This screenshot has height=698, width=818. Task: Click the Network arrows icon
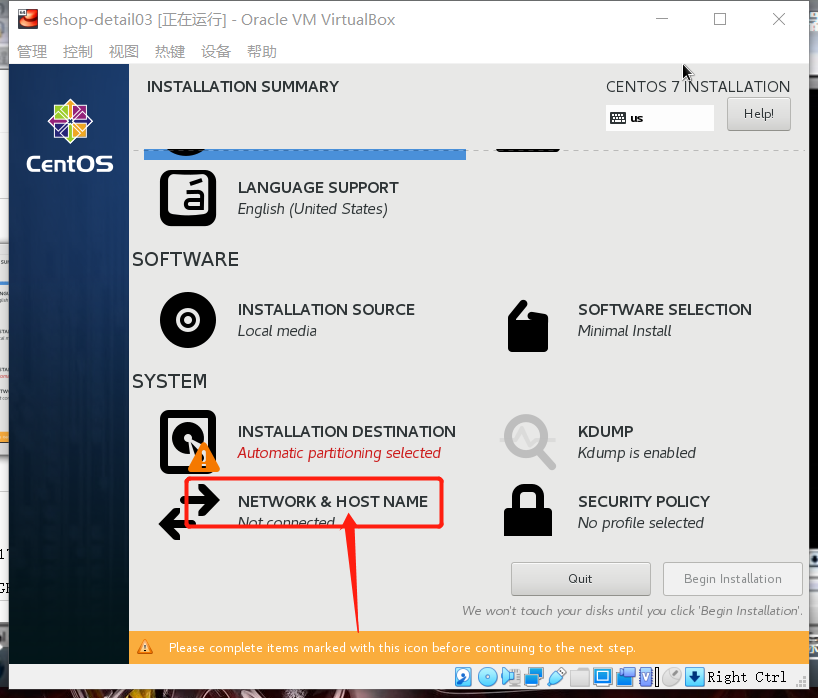pyautogui.click(x=189, y=512)
